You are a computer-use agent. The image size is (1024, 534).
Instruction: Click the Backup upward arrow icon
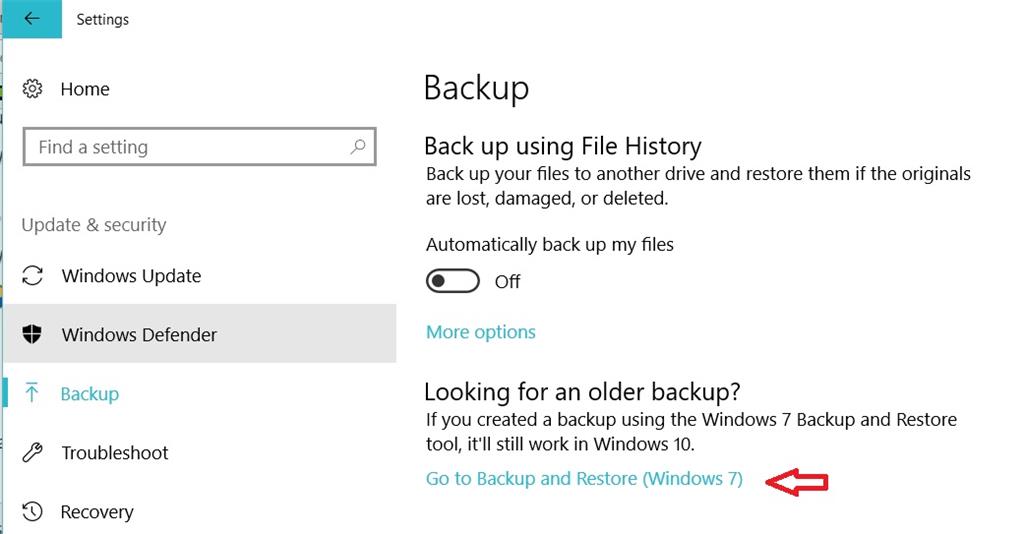point(31,393)
